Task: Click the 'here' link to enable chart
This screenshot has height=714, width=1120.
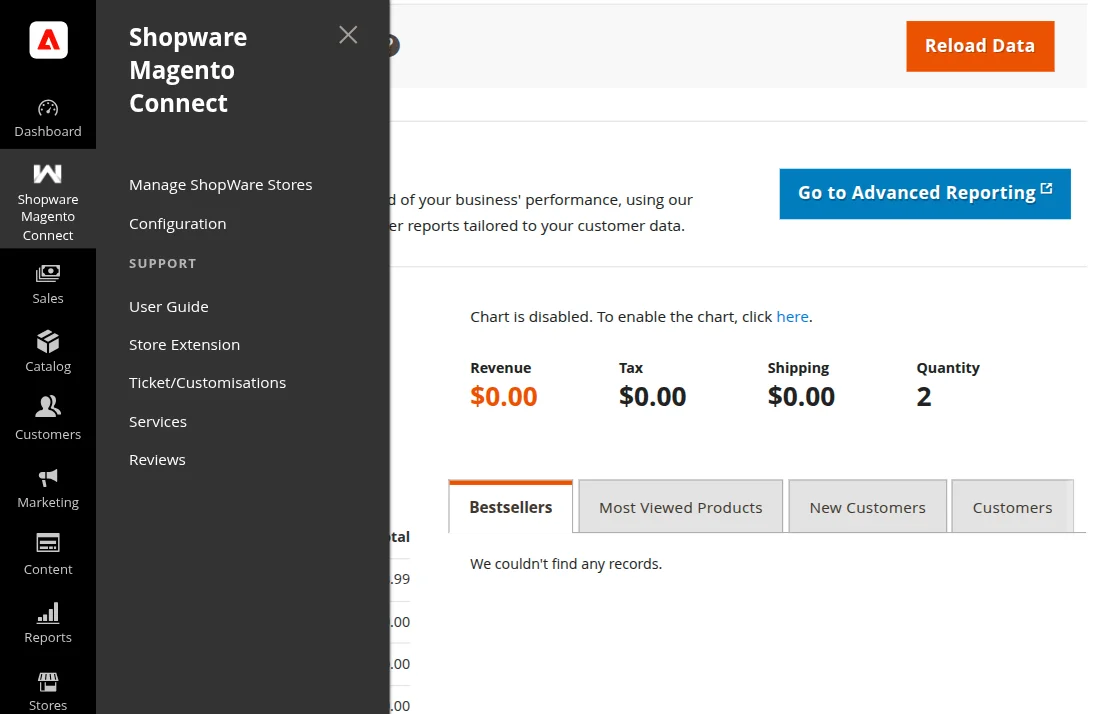Action: [x=792, y=317]
